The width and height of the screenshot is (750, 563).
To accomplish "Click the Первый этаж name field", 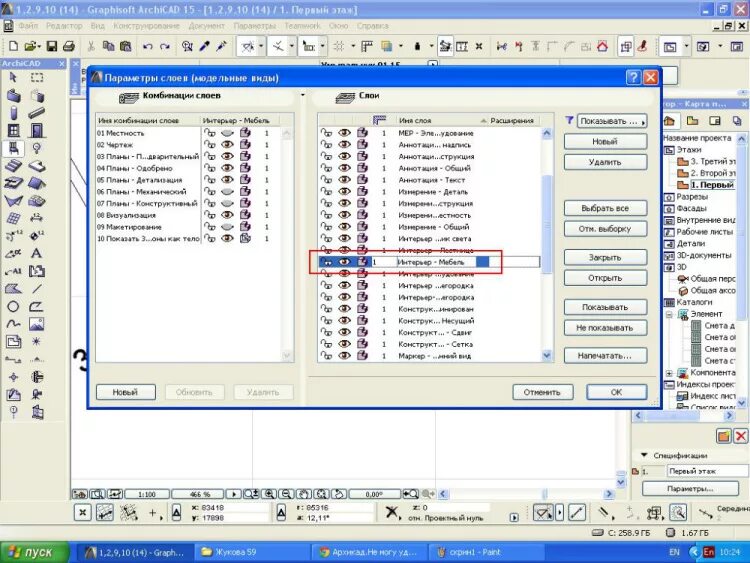I will coord(707,471).
